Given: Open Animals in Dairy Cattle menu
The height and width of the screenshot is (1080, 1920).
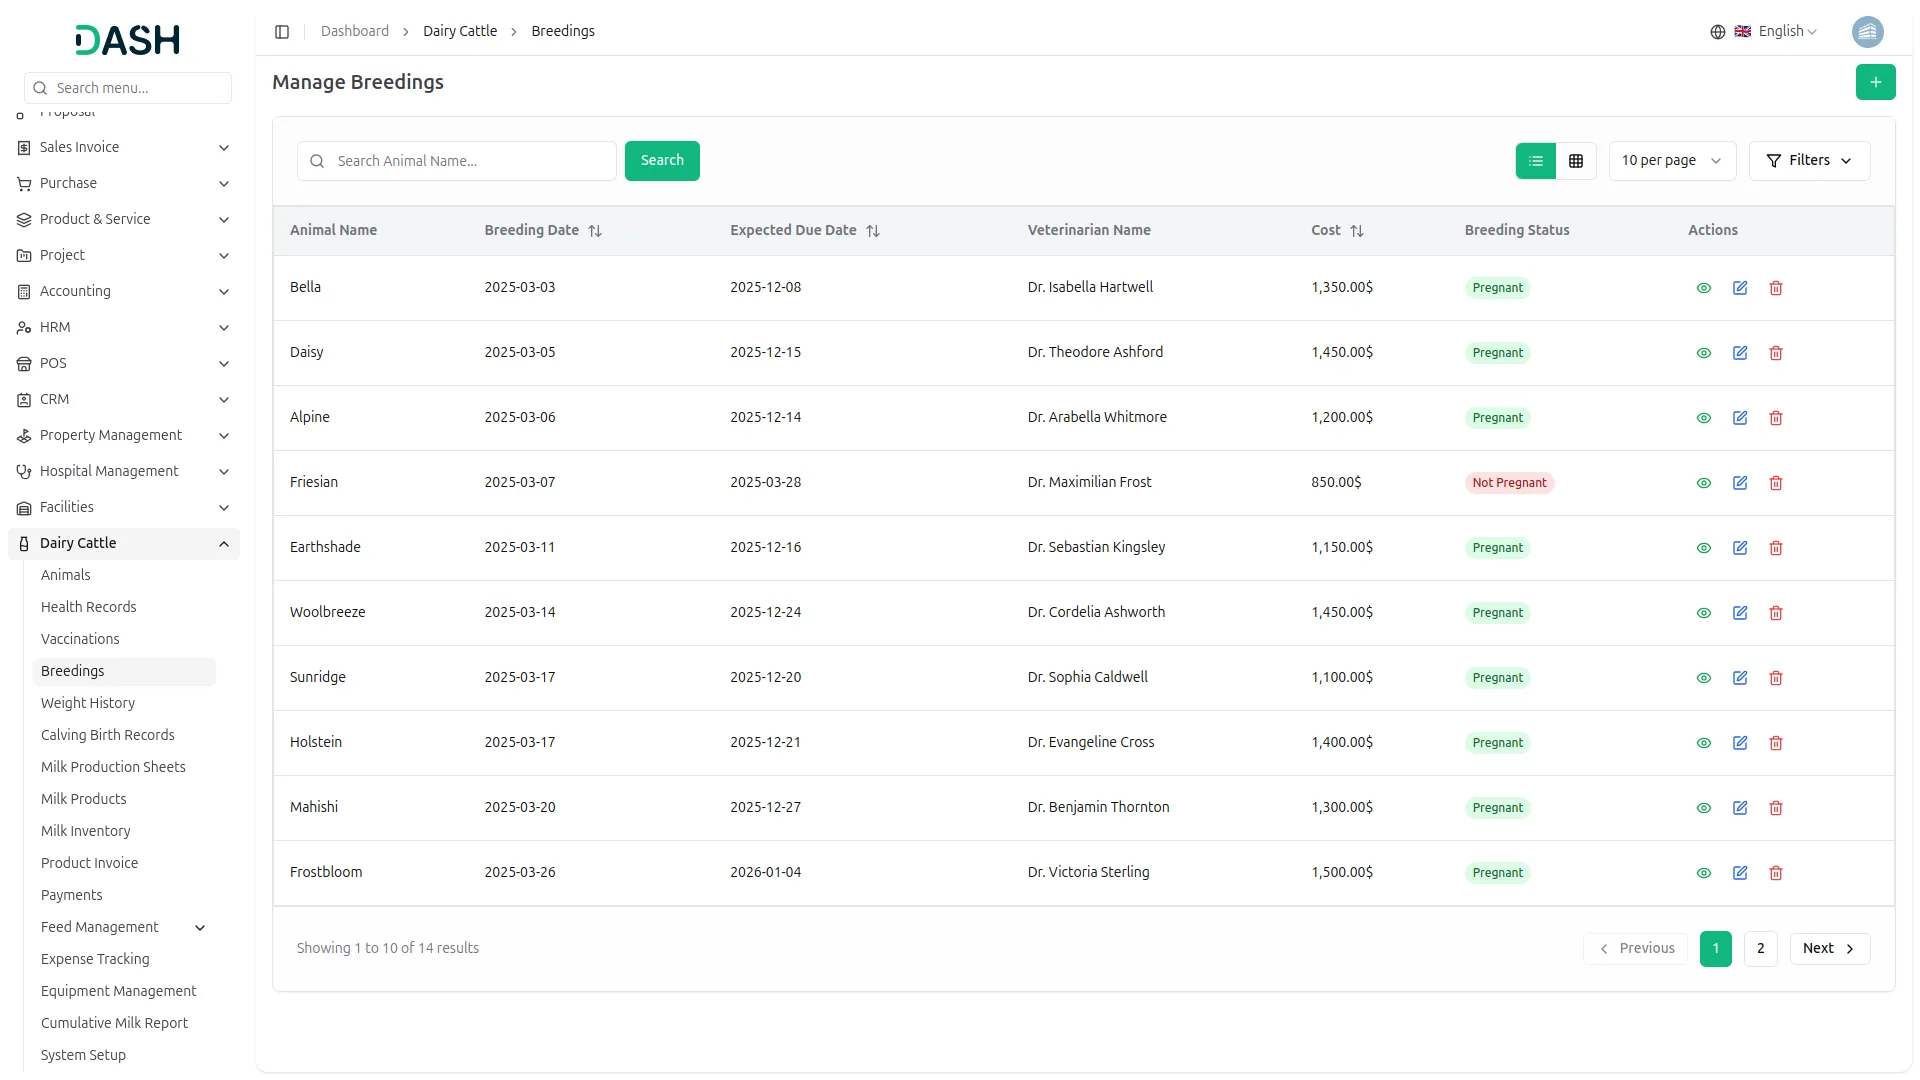Looking at the screenshot, I should [x=65, y=576].
